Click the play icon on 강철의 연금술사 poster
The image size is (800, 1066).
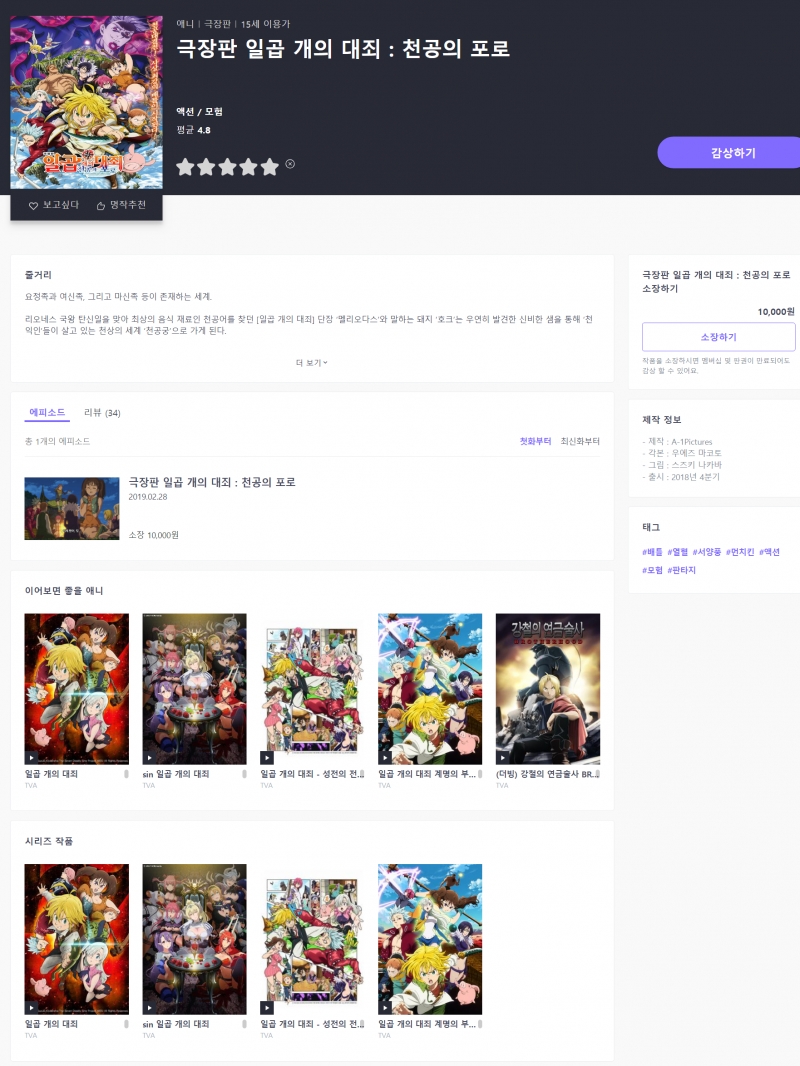(x=503, y=757)
